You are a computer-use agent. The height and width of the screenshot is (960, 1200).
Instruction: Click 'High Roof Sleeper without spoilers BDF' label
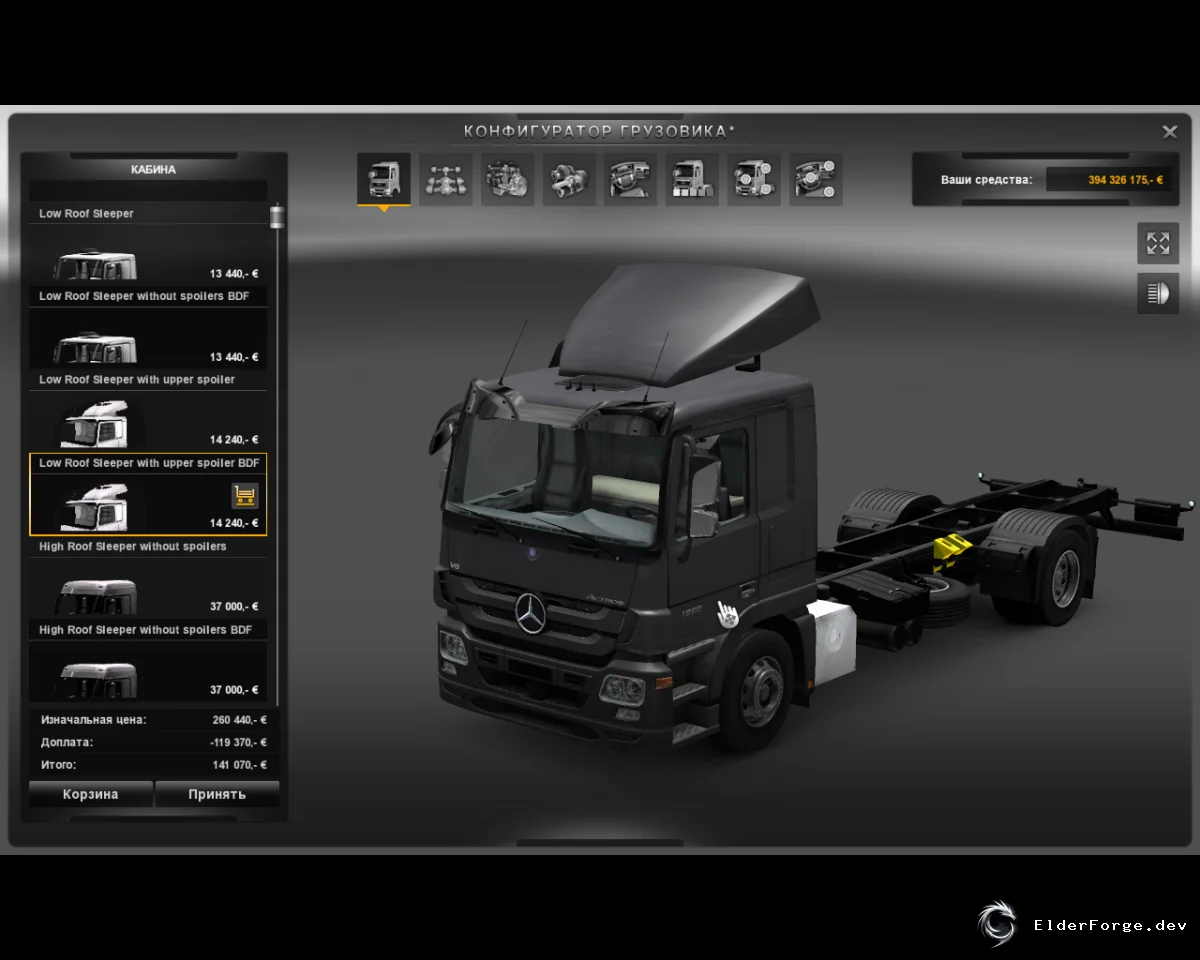(146, 630)
